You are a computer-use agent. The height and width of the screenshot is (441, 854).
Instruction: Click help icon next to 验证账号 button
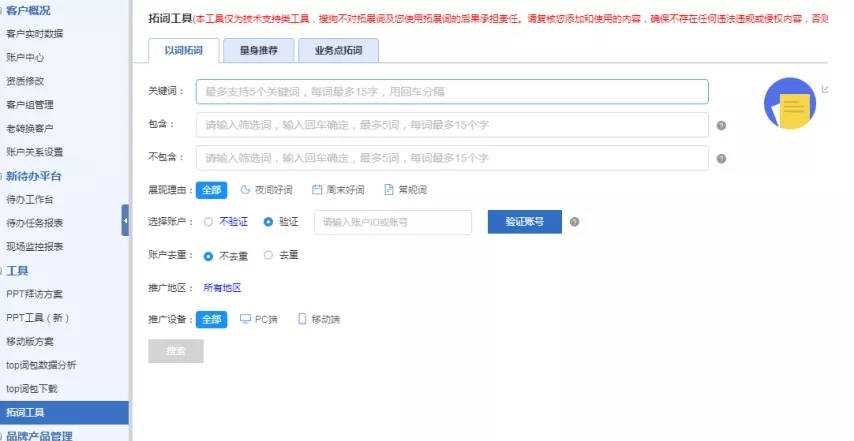[x=574, y=222]
